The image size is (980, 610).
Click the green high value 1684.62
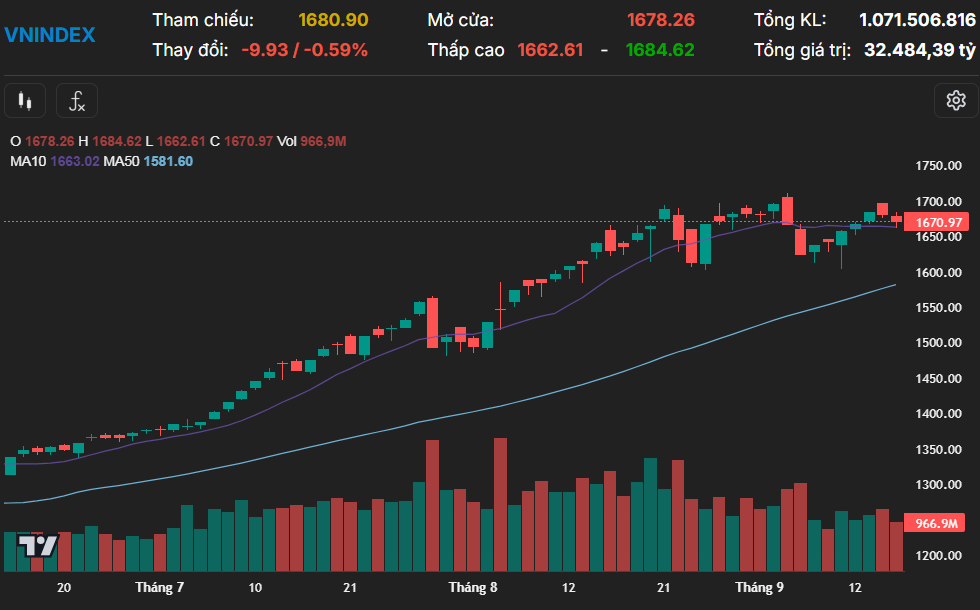coord(660,50)
